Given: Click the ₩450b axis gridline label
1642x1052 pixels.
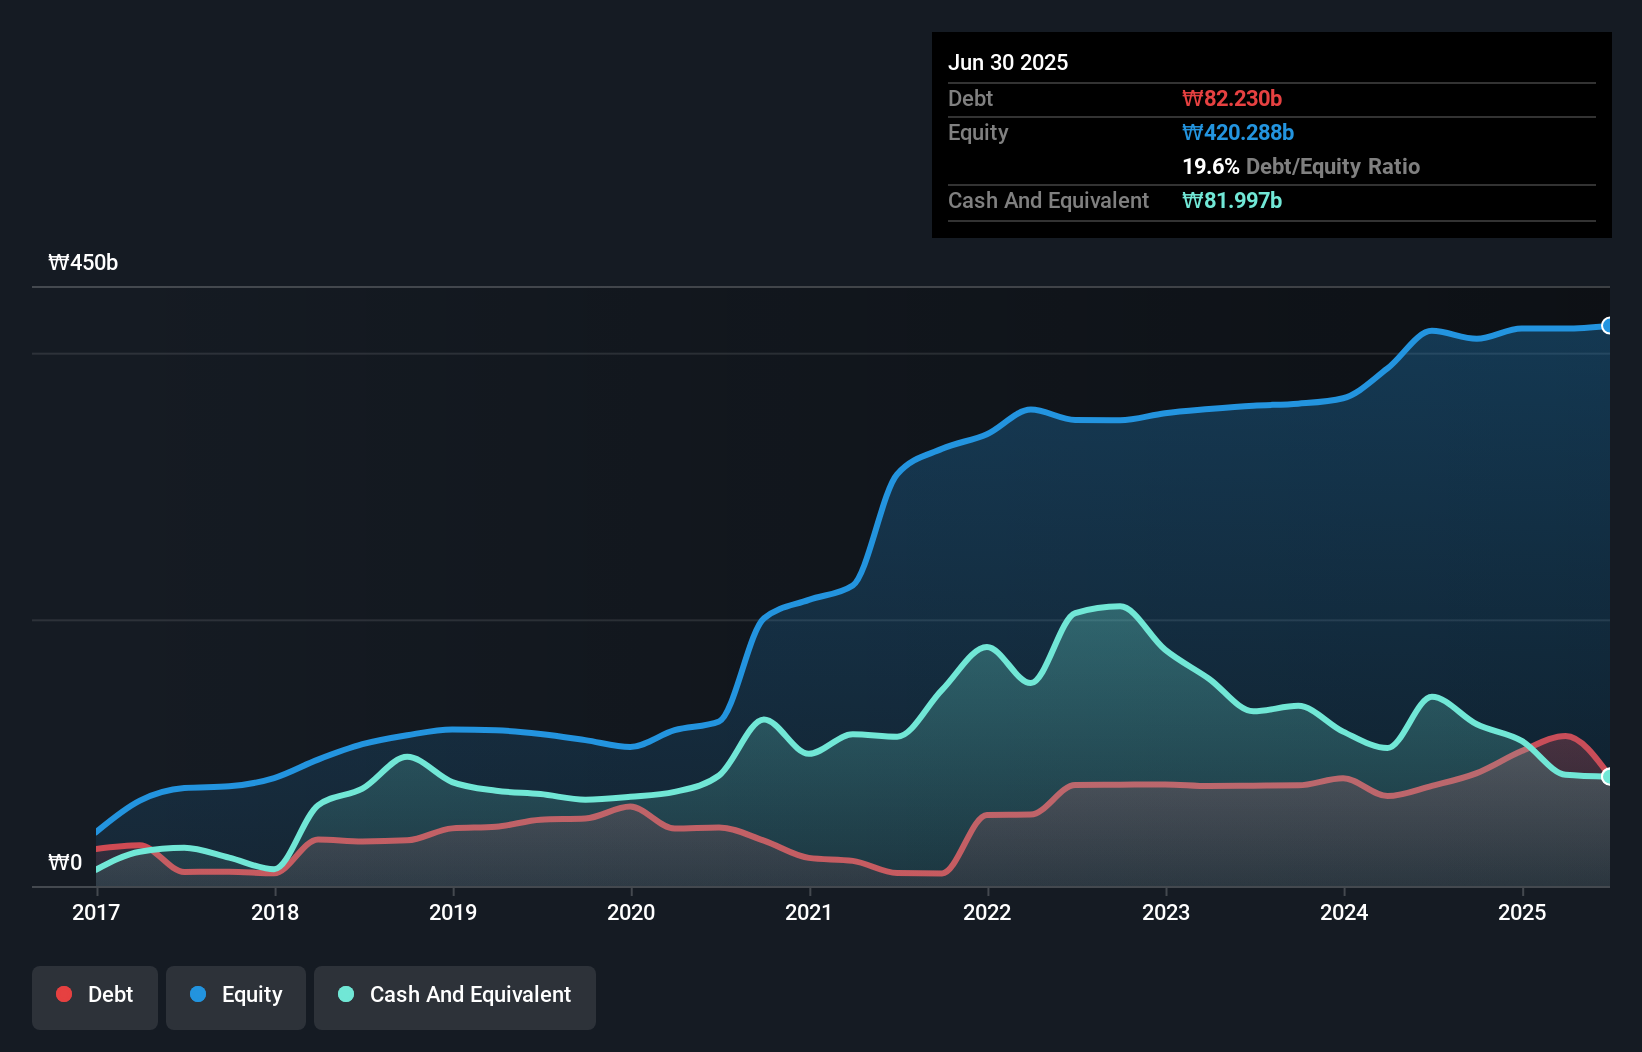Looking at the screenshot, I should (84, 262).
